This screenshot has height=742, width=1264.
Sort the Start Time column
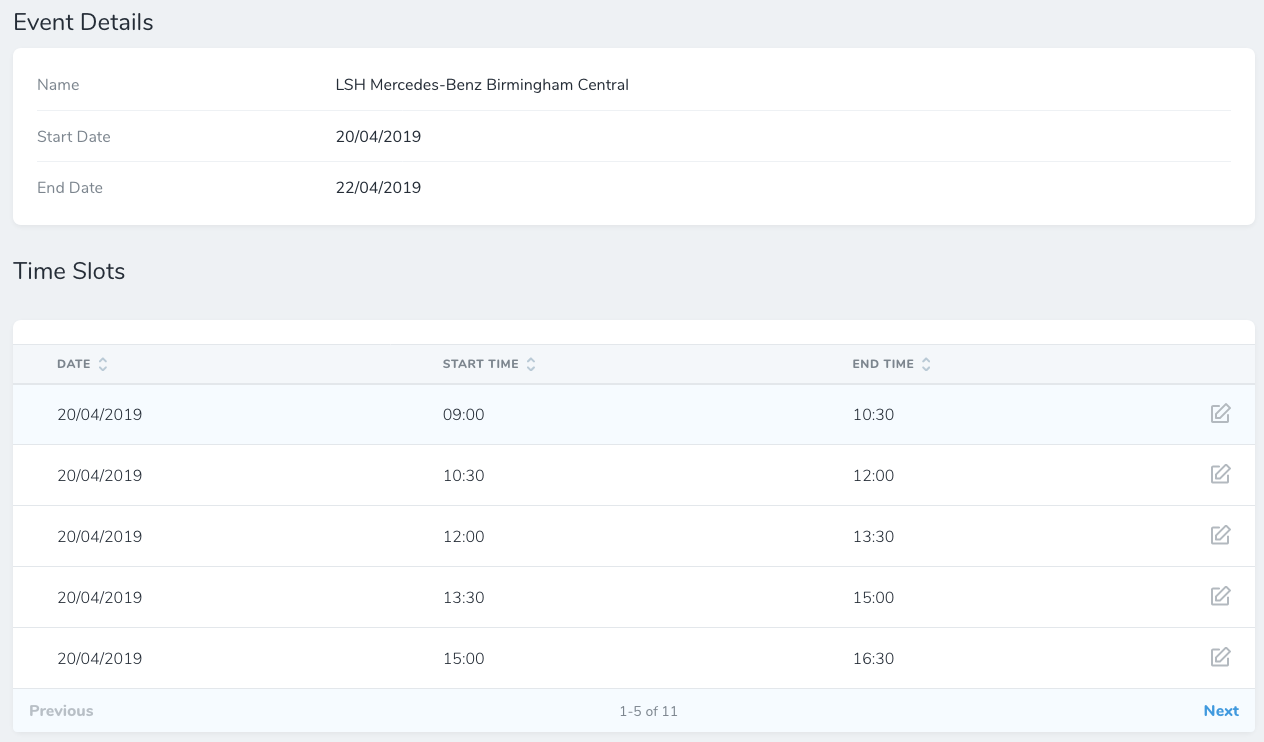coord(490,363)
